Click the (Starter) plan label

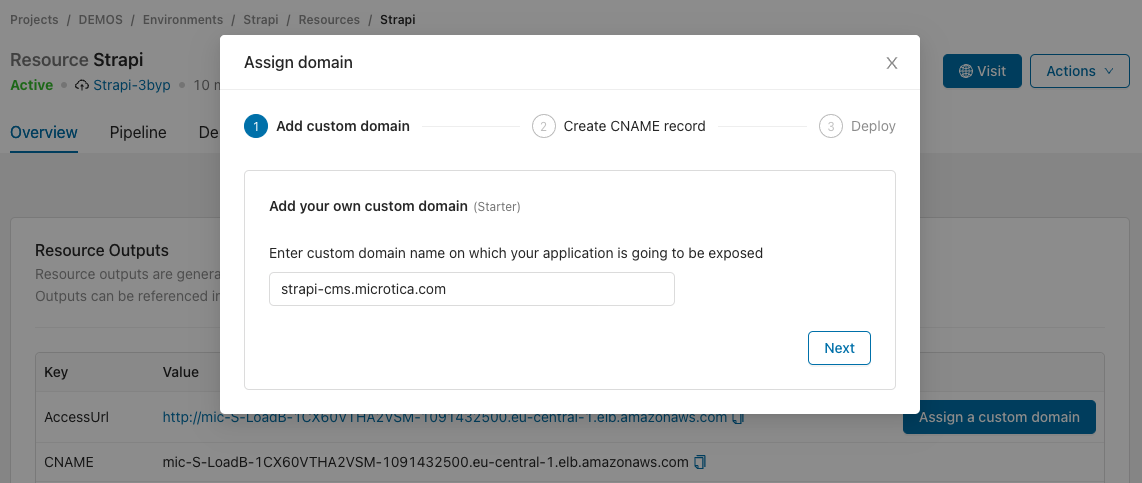pos(497,207)
